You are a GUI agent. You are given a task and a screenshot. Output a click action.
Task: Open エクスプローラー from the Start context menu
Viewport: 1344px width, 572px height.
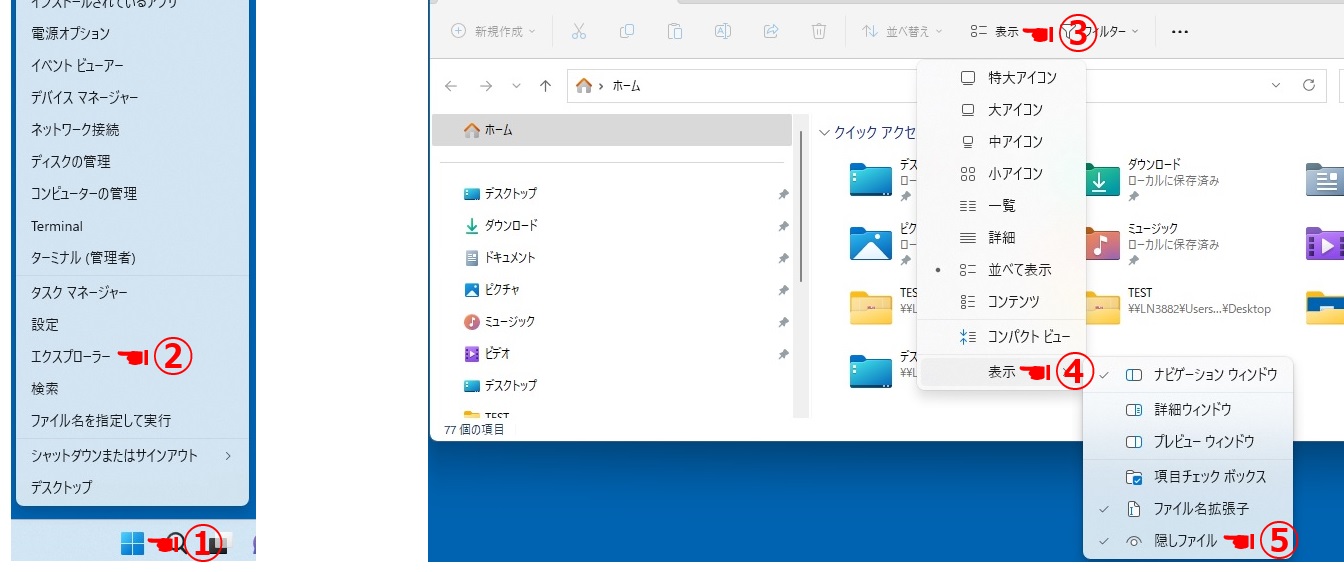[71, 356]
